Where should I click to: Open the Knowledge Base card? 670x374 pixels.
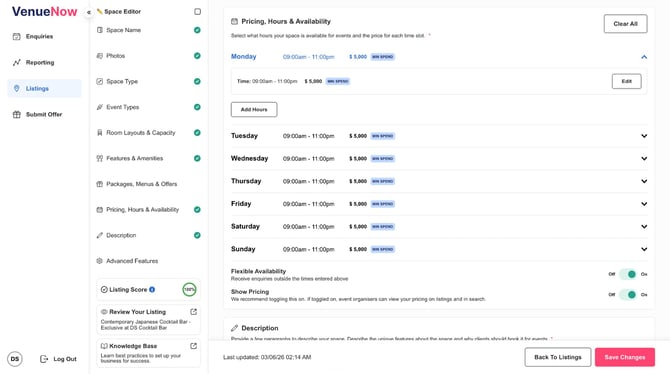tap(148, 353)
